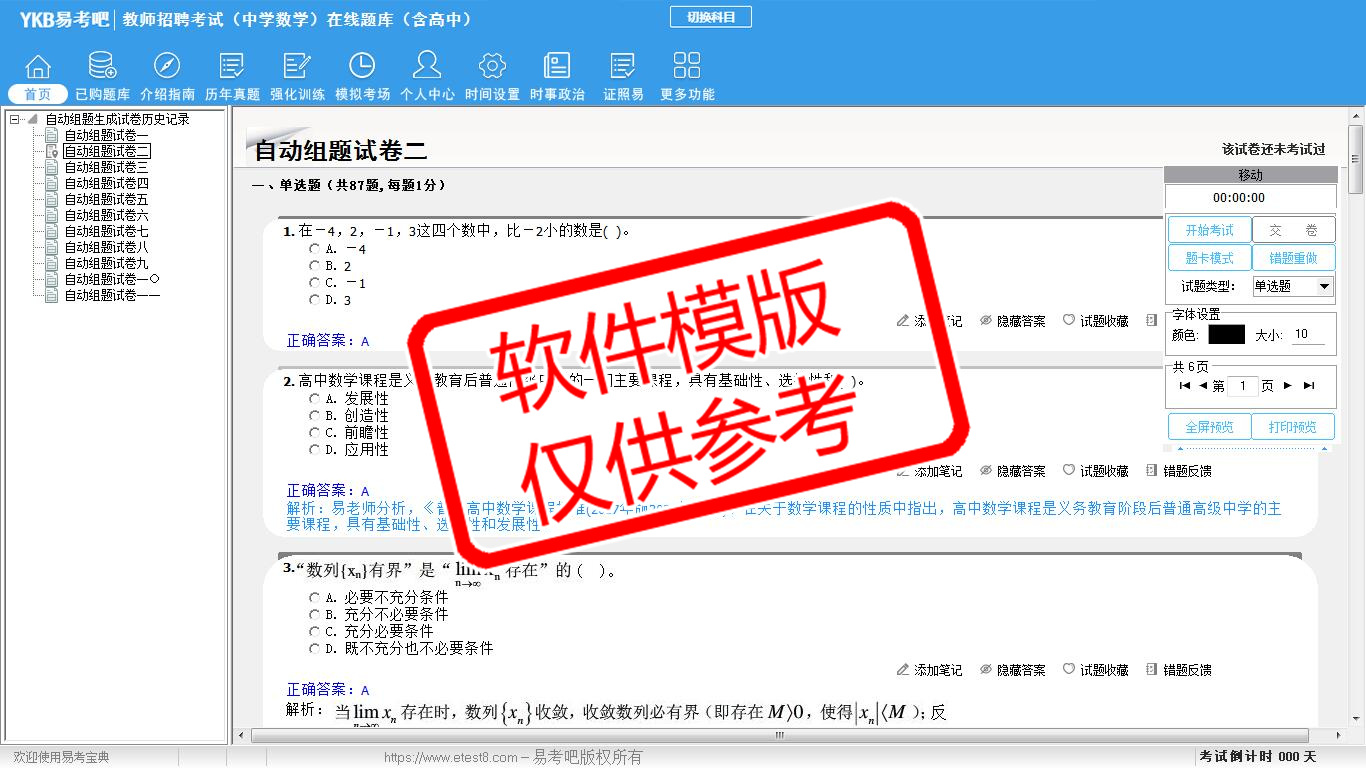Switch to the 首页 tab
Screen dimensions: 1366x768
coord(38,94)
